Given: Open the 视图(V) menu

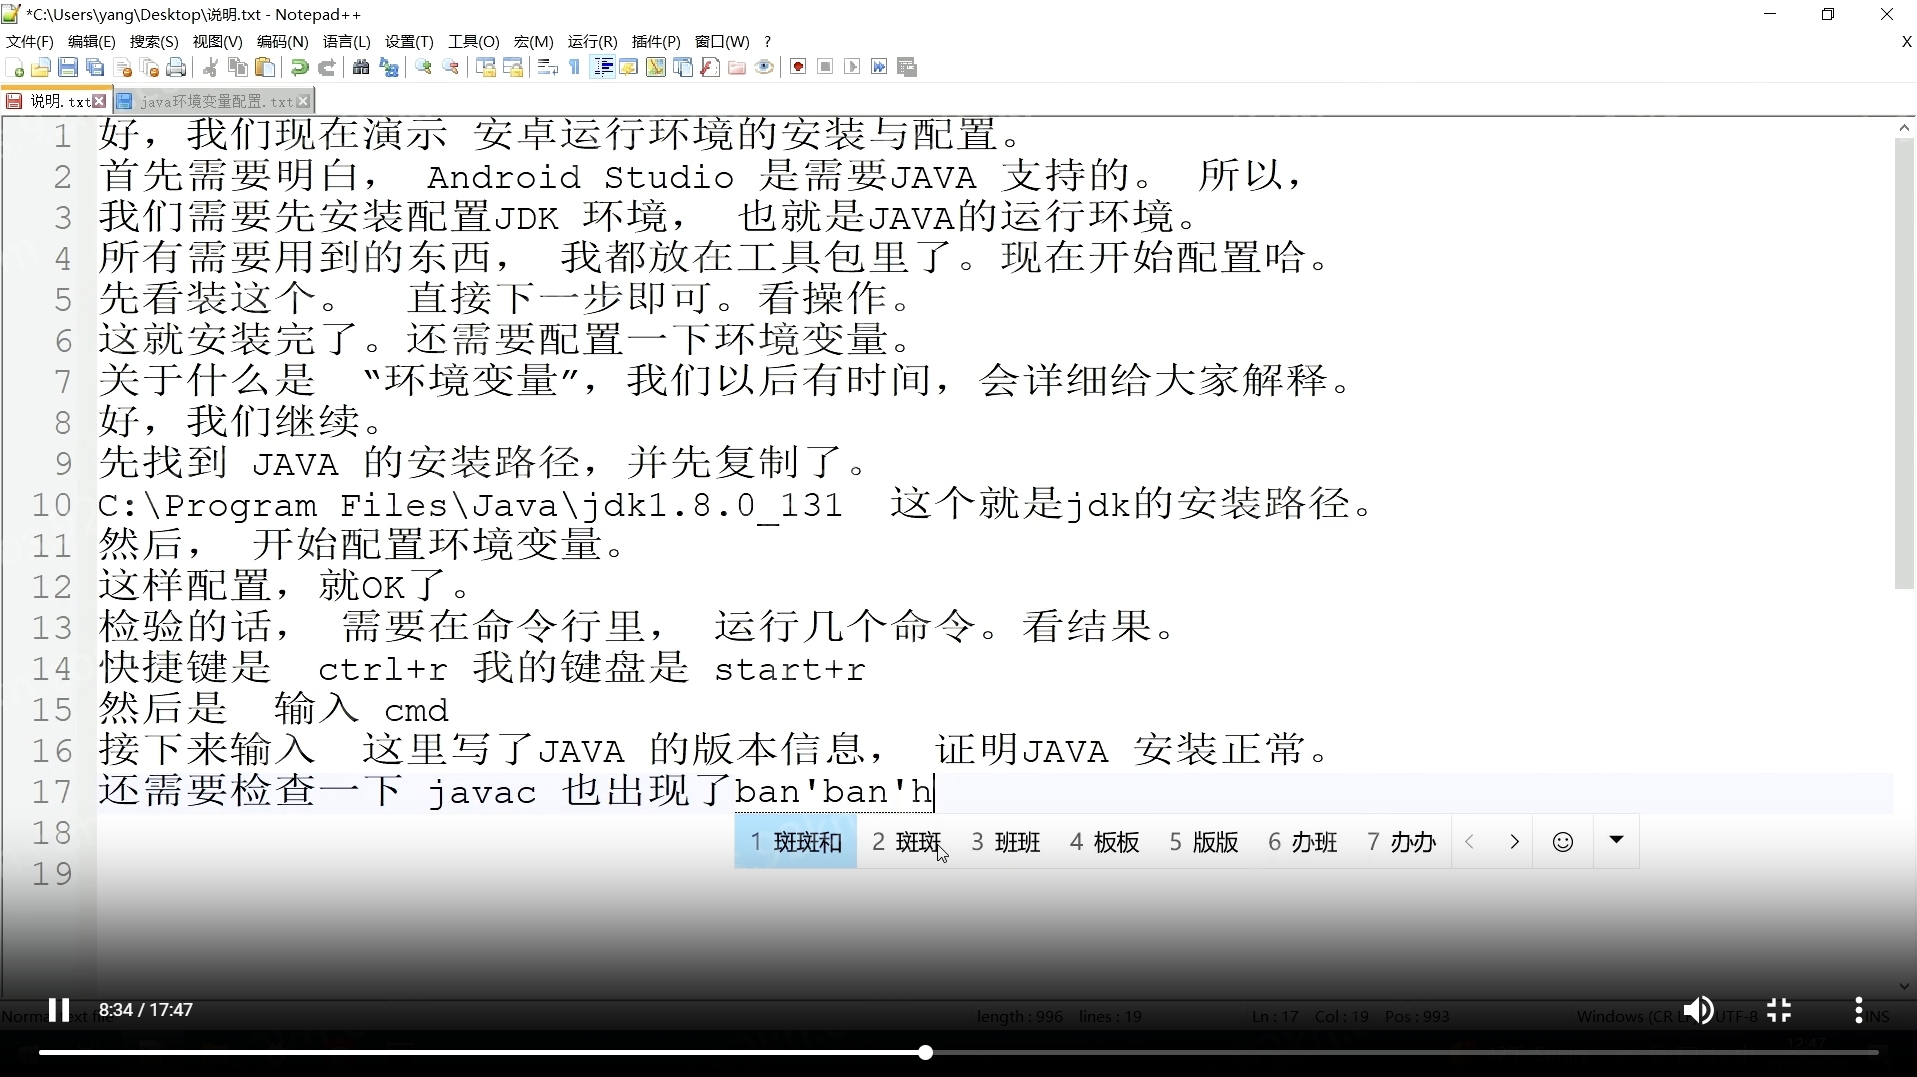Looking at the screenshot, I should [x=217, y=41].
